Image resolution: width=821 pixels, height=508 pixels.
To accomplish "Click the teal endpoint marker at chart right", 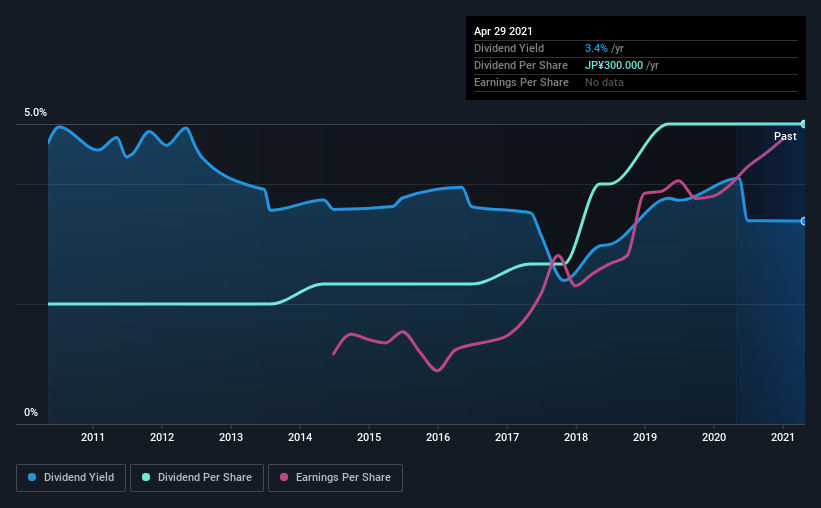I will 803,124.
